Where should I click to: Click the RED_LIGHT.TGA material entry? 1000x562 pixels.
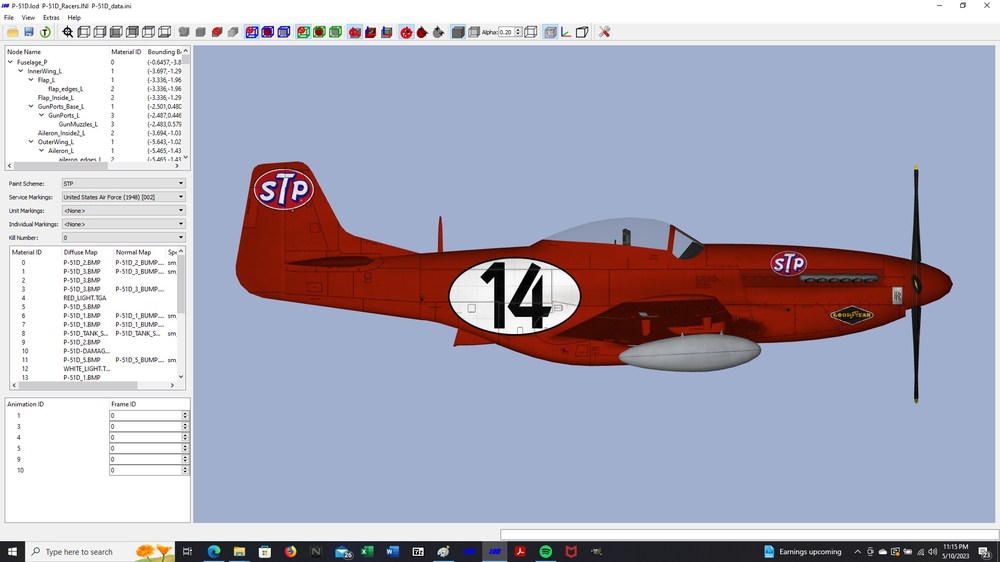coord(85,298)
